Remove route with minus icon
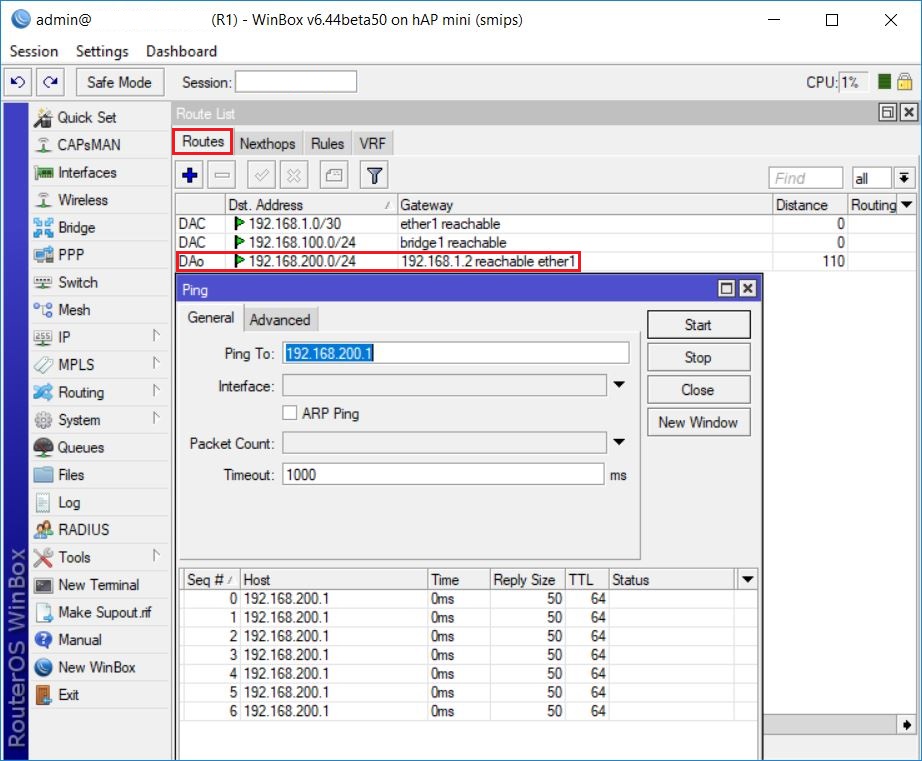 coord(222,175)
